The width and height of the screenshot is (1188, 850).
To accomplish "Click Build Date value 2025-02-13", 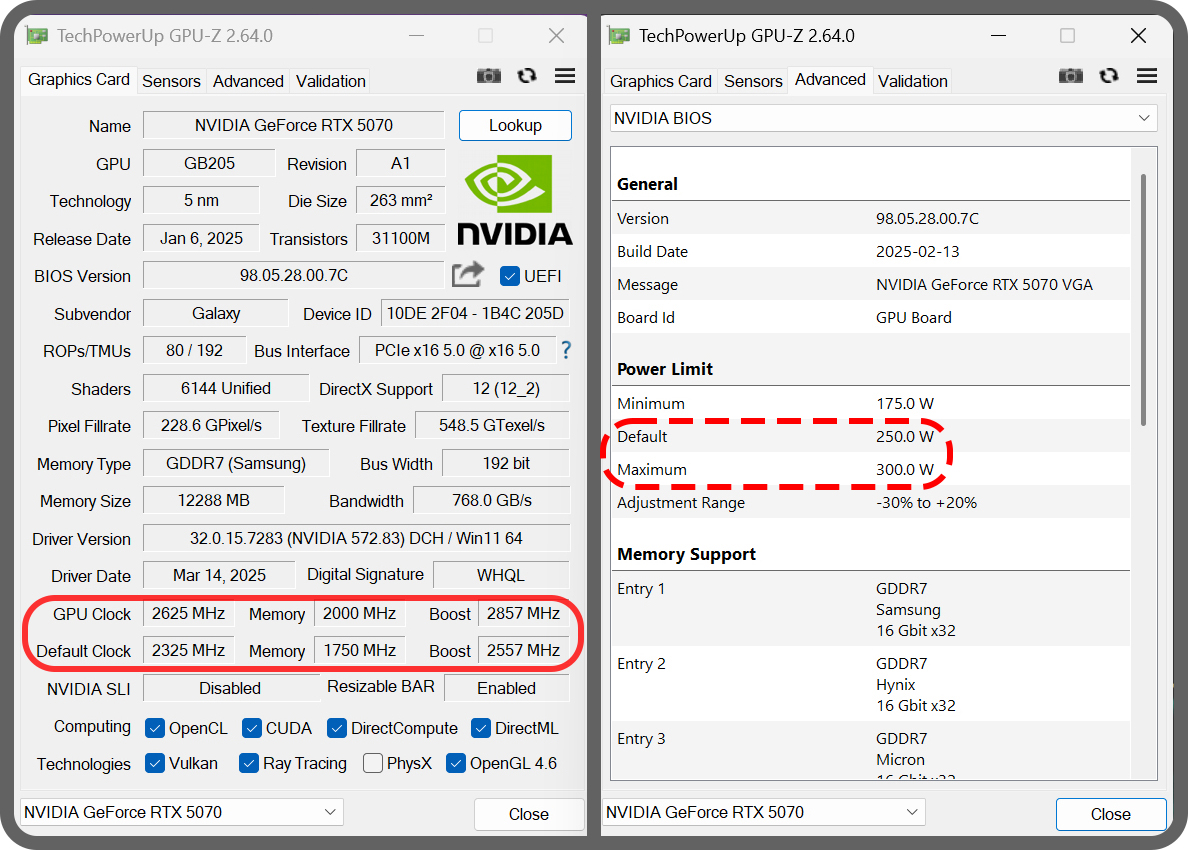I will (918, 252).
